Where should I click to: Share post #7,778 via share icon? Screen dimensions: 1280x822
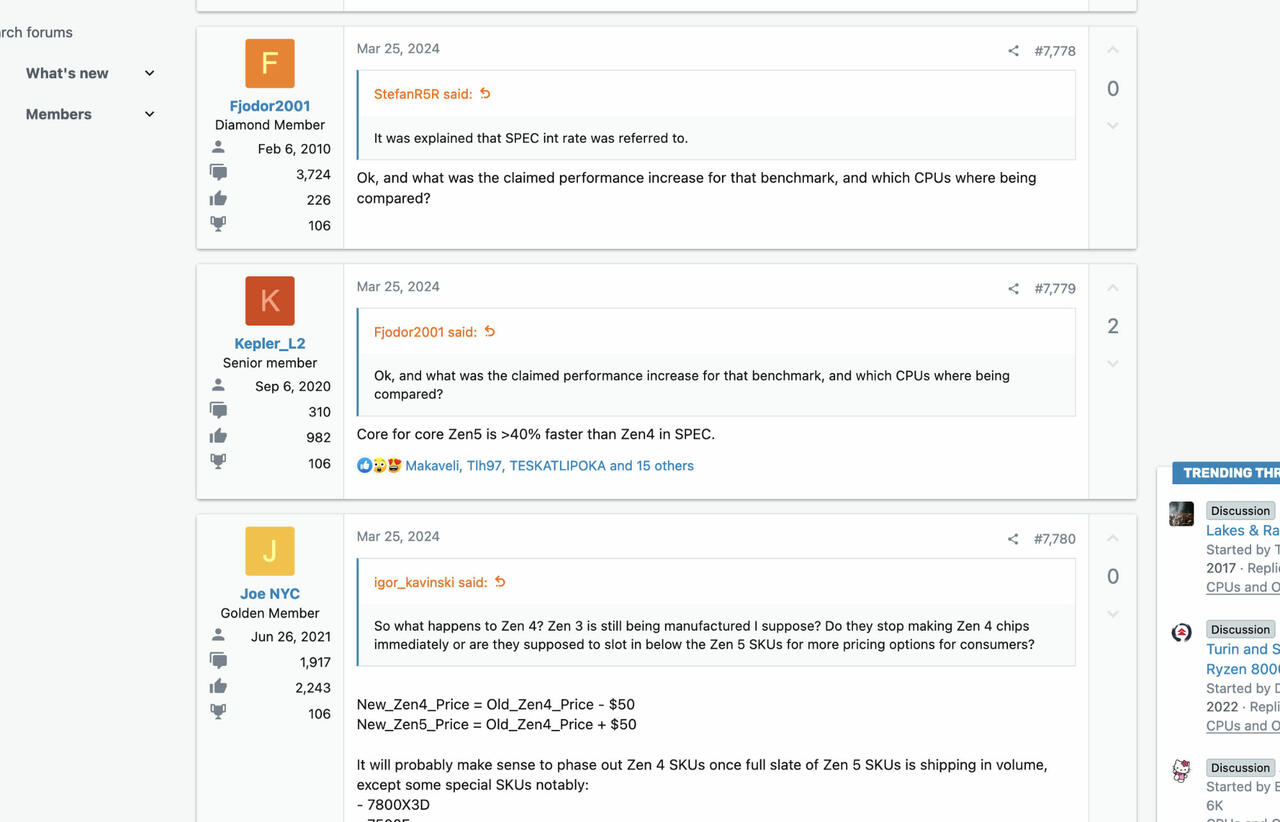[x=1013, y=51]
